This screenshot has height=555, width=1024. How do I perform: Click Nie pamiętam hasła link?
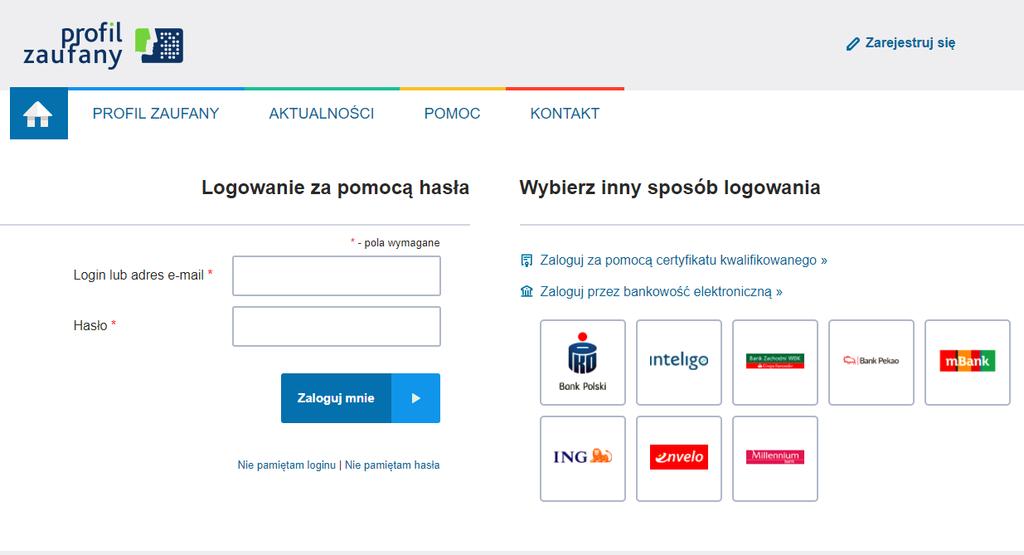392,465
